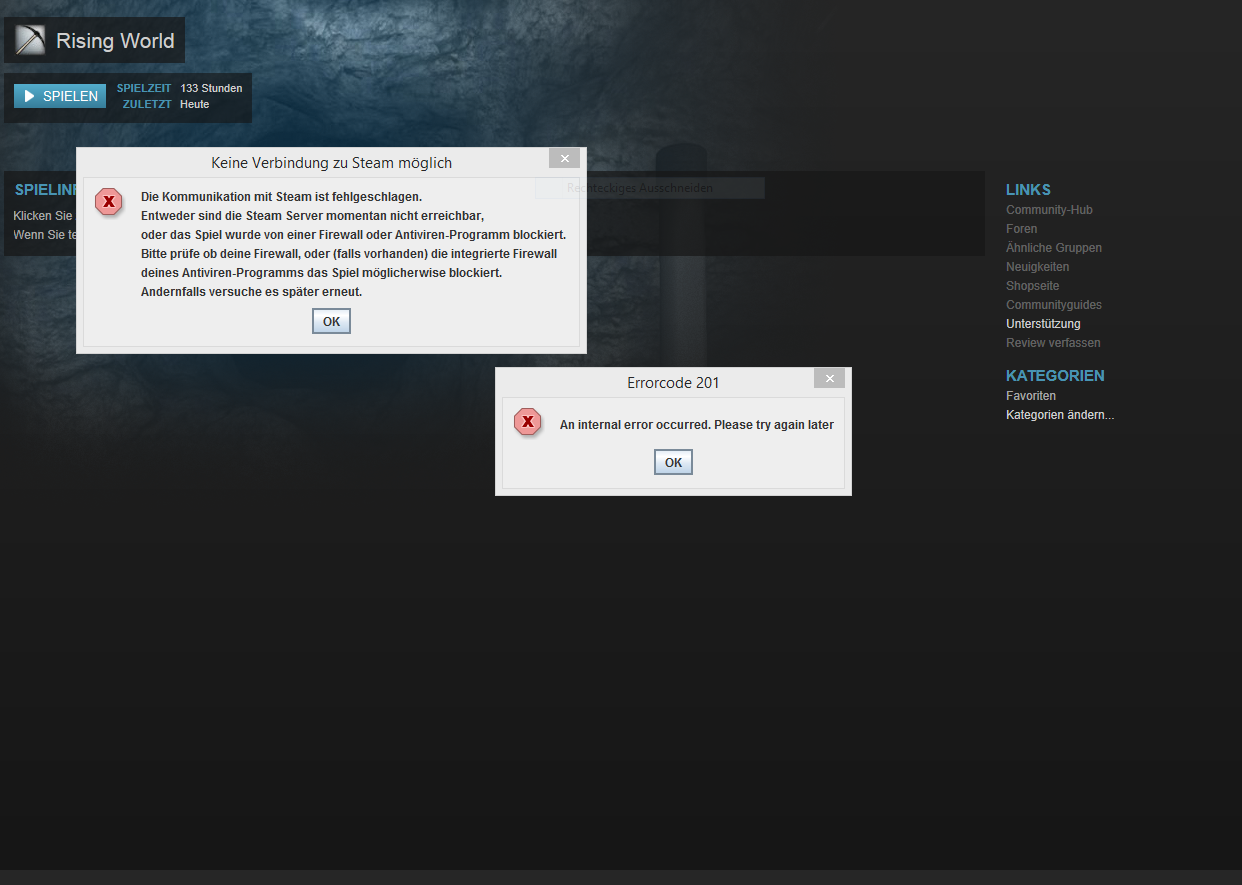Open the Community-Hub link
Viewport: 1242px width, 885px height.
tap(1049, 210)
